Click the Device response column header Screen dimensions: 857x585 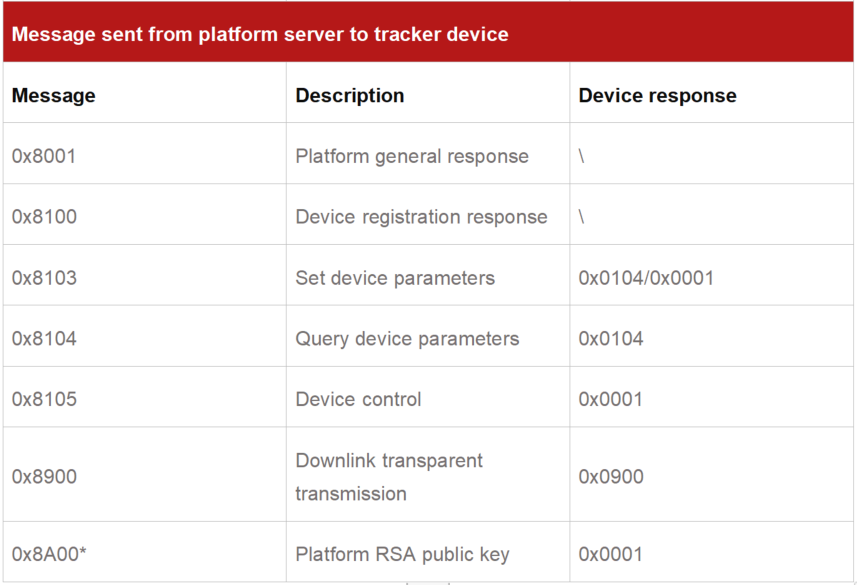point(657,96)
